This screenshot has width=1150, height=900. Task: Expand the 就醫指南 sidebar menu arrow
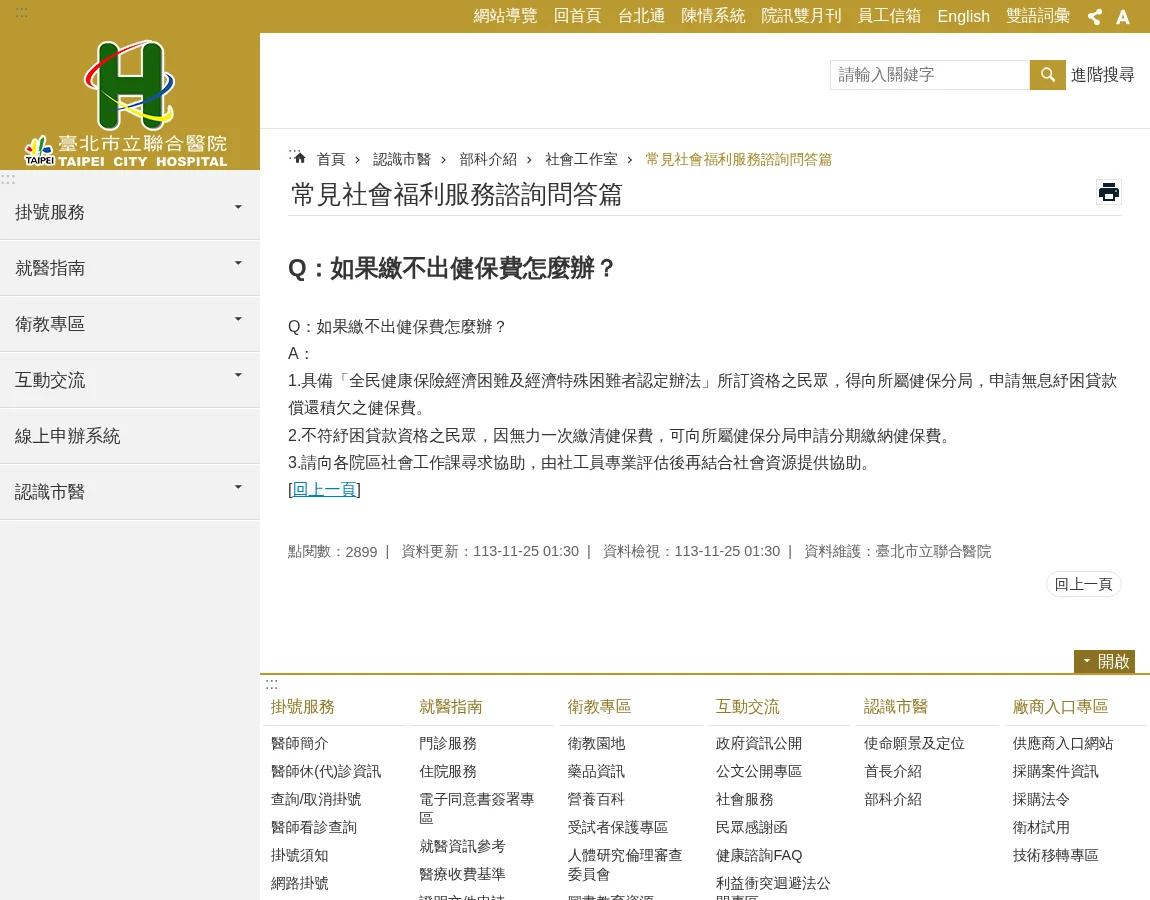click(x=238, y=263)
